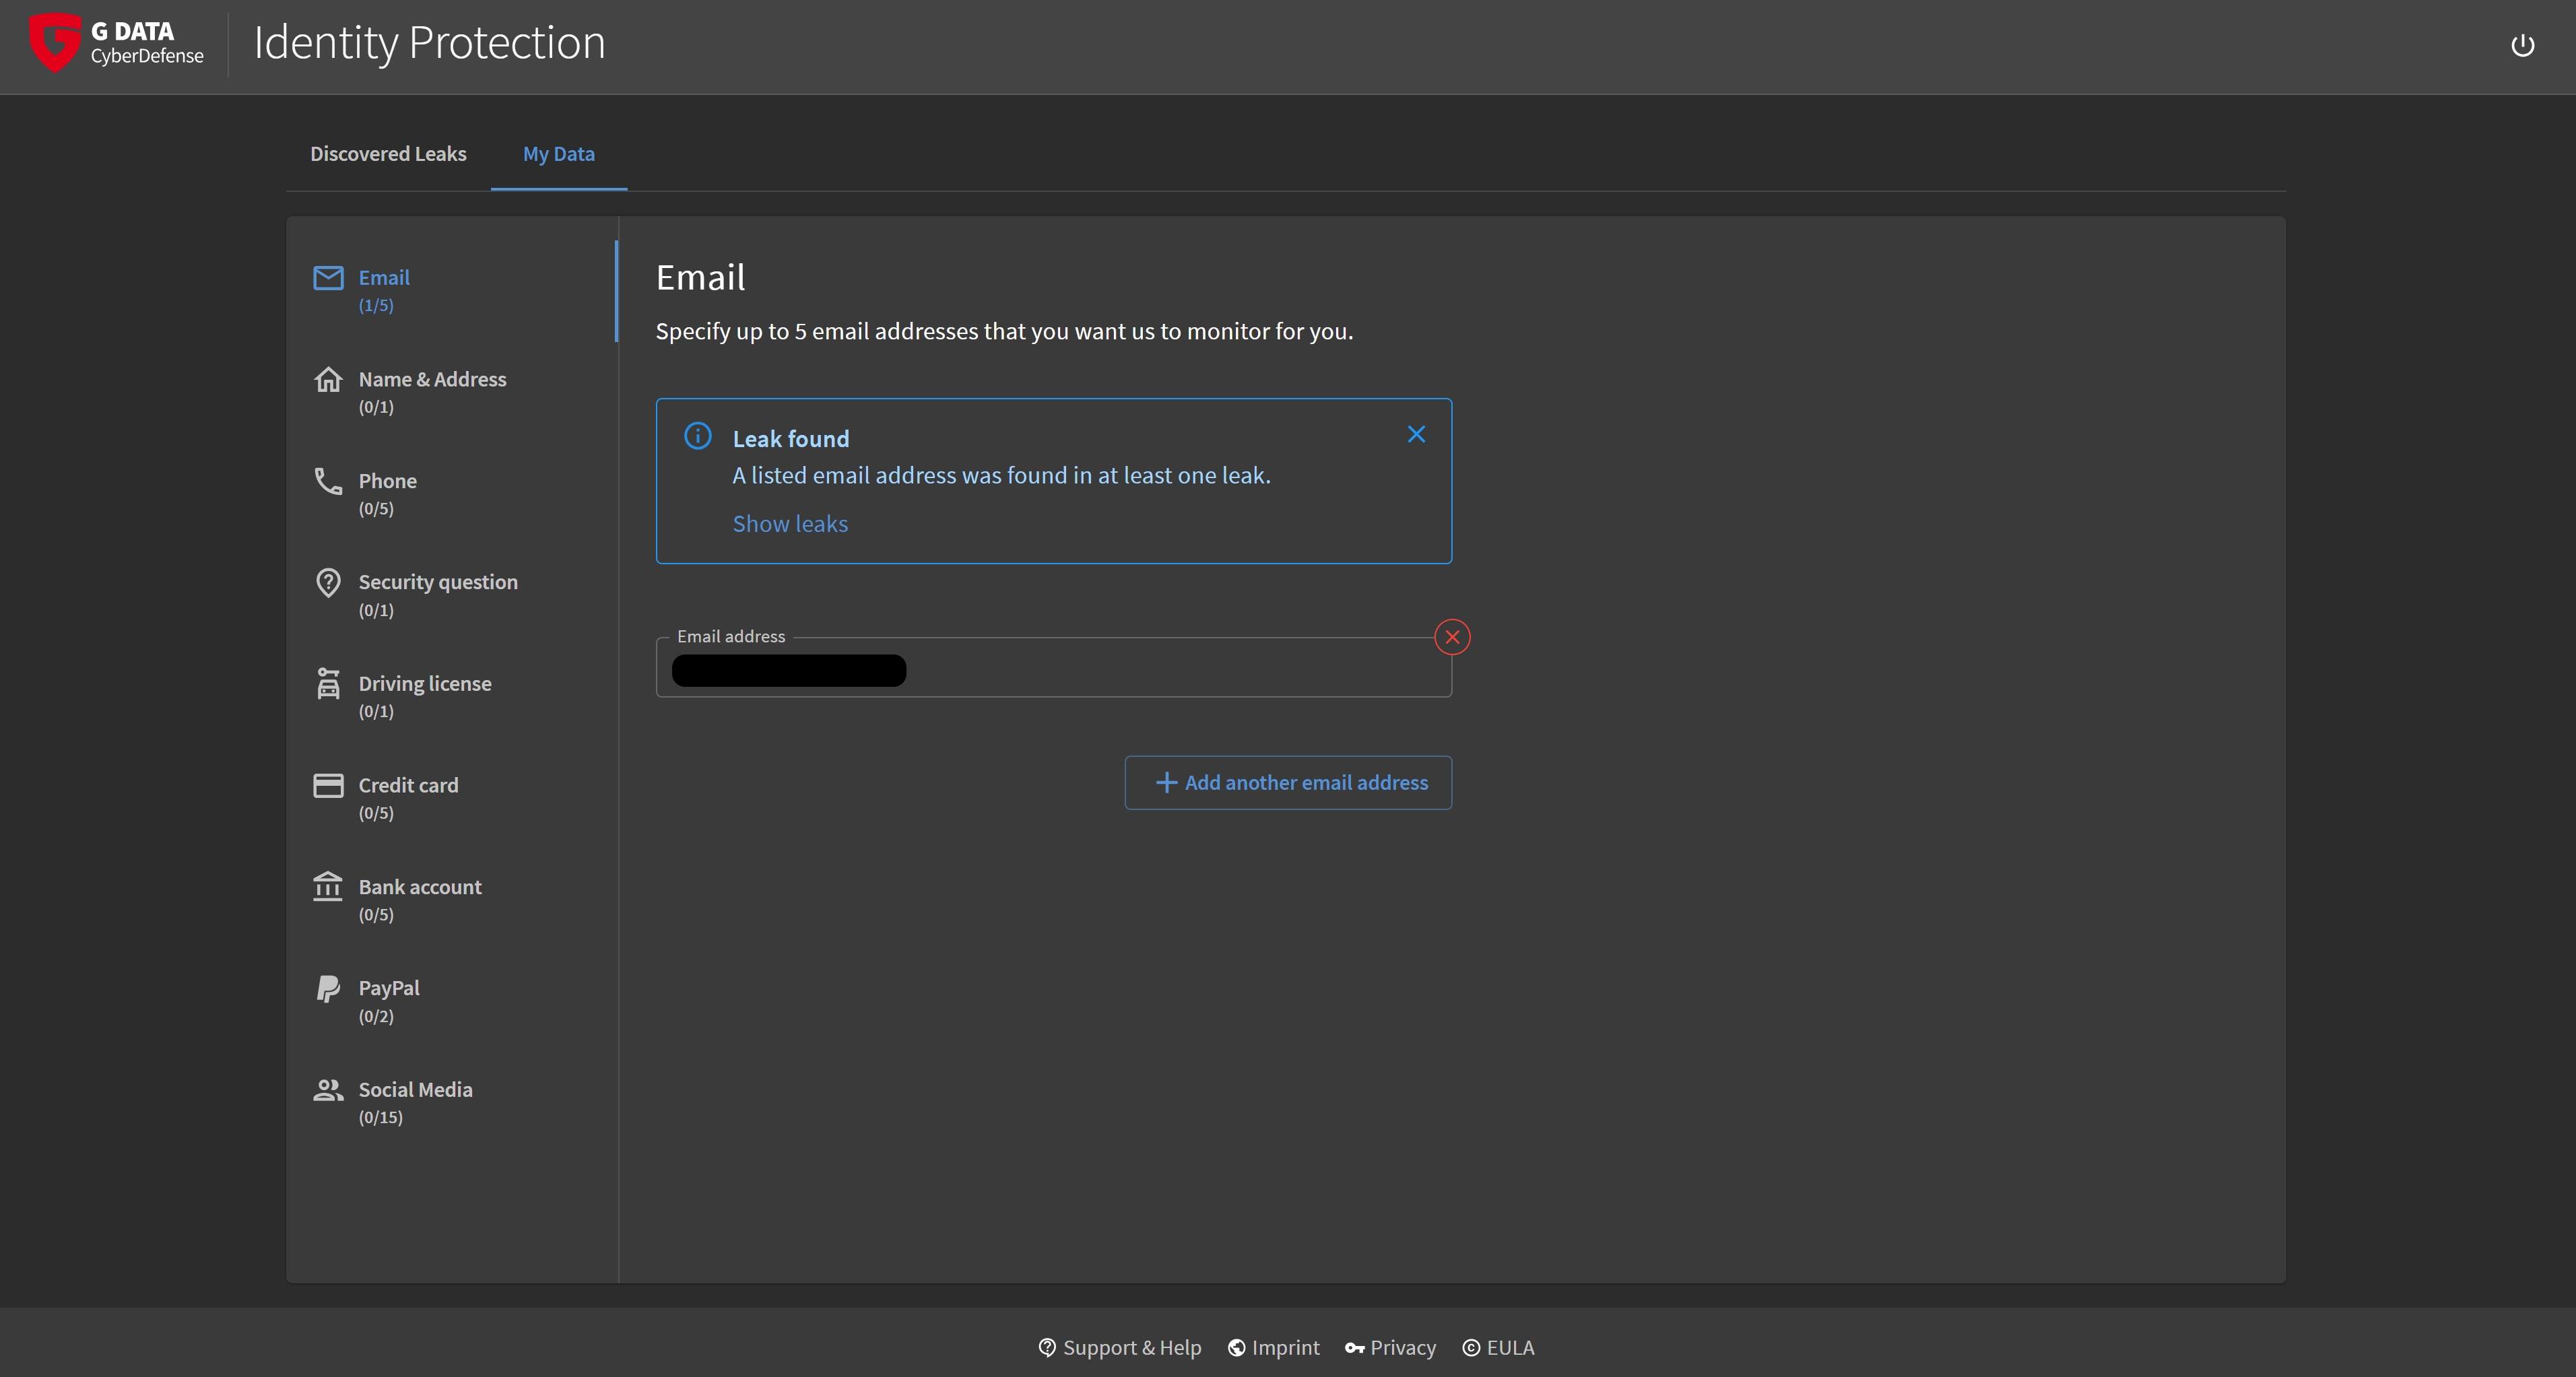Select the Phone category

[387, 493]
